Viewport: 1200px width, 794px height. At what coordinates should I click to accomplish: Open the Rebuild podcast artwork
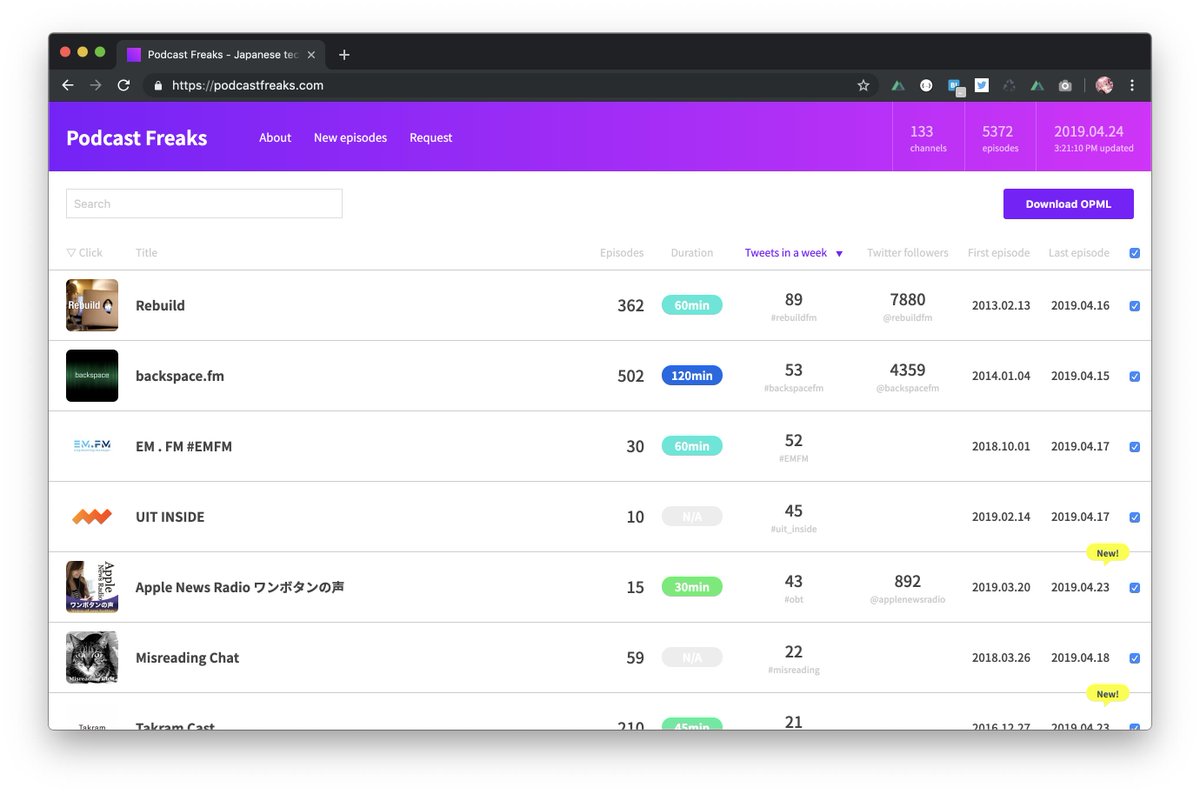[92, 305]
